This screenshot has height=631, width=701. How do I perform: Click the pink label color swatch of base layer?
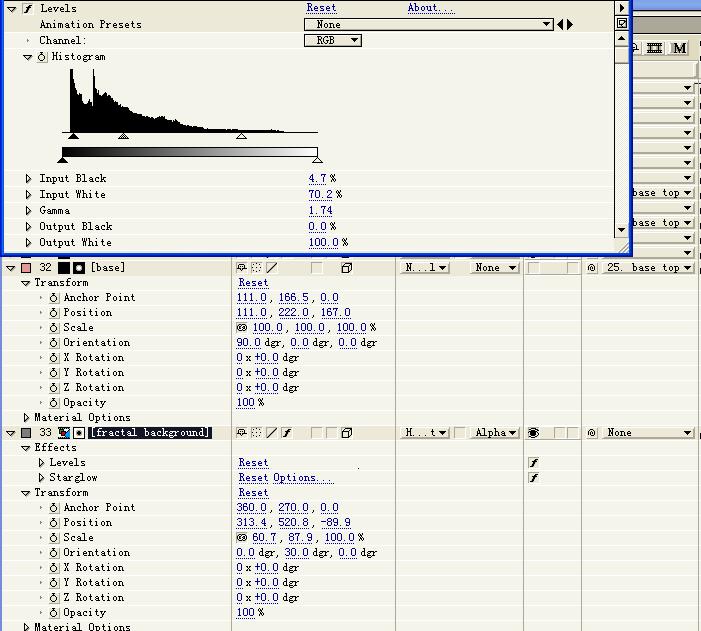click(x=26, y=267)
